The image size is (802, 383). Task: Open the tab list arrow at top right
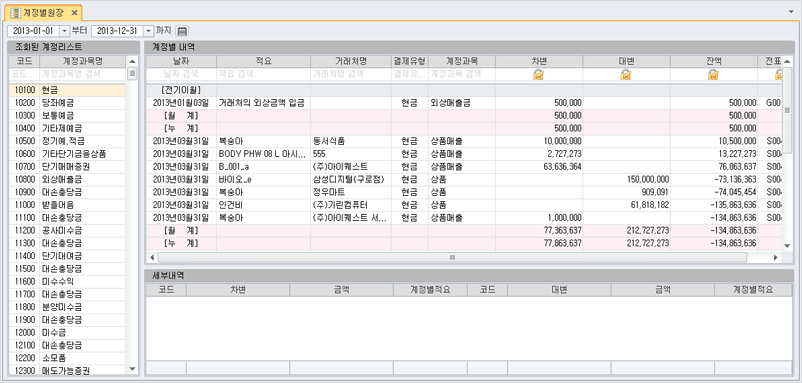[792, 11]
